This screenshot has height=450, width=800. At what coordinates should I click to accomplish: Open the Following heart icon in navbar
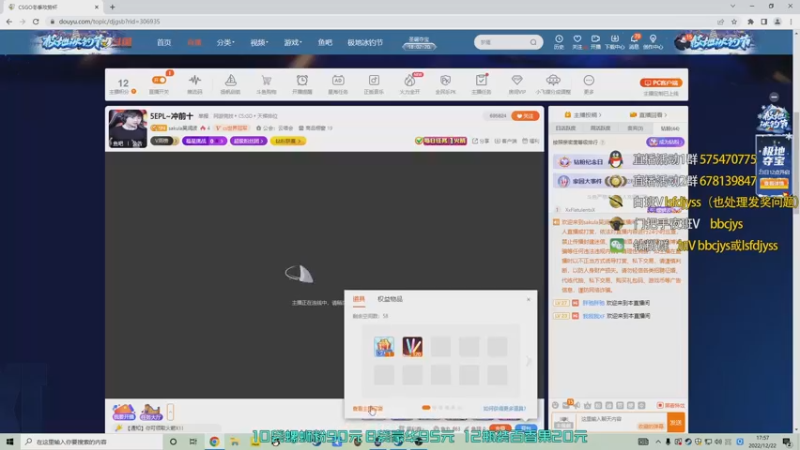coord(577,42)
